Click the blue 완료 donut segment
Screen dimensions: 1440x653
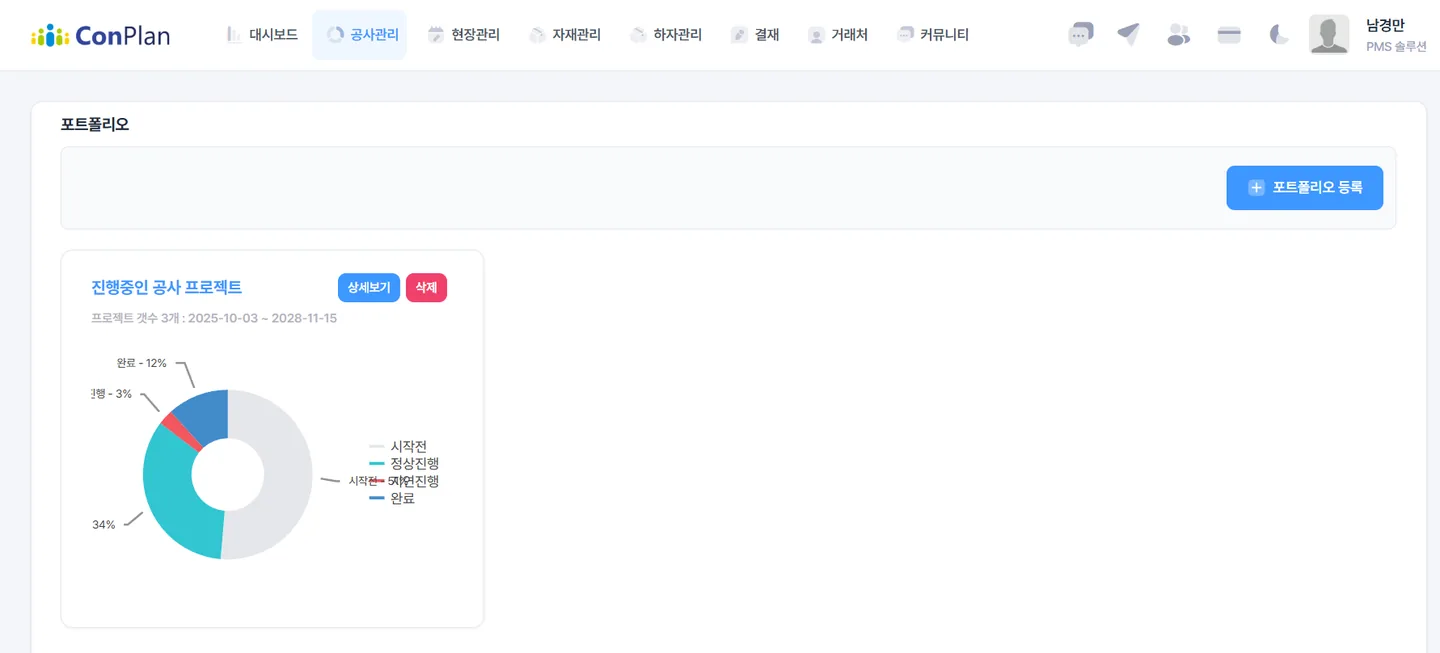(x=205, y=417)
